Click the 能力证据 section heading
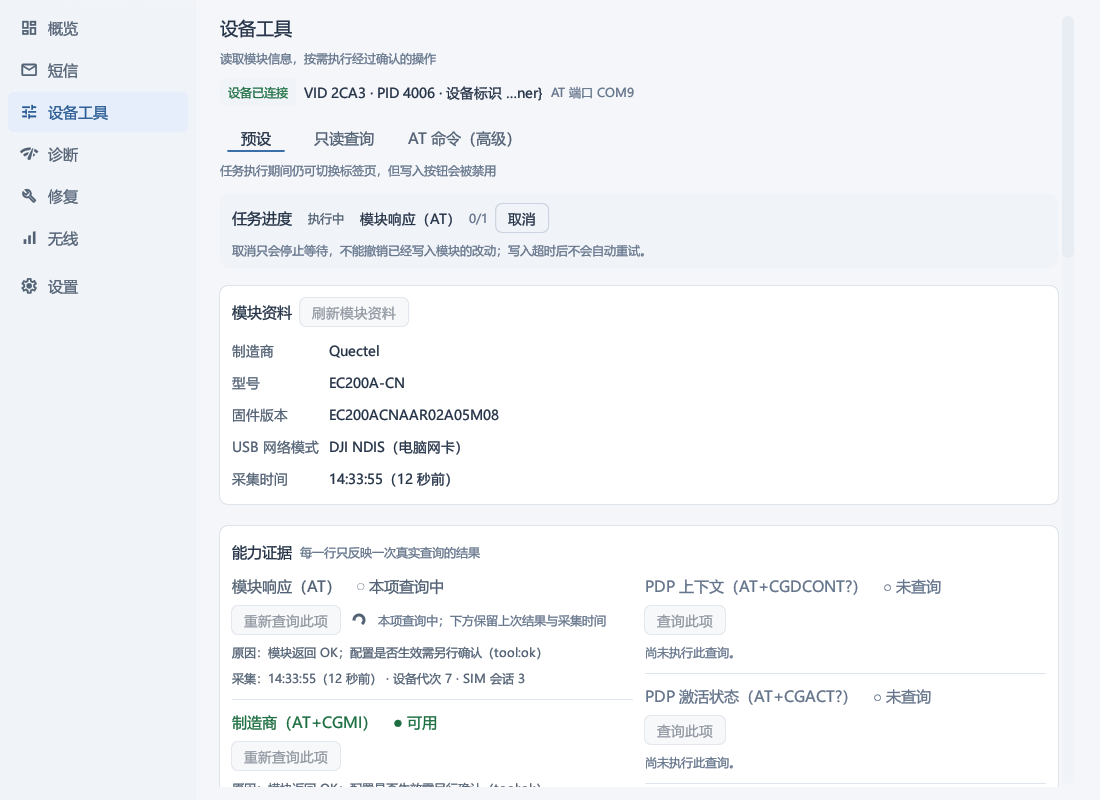Image resolution: width=1100 pixels, height=800 pixels. 262,553
